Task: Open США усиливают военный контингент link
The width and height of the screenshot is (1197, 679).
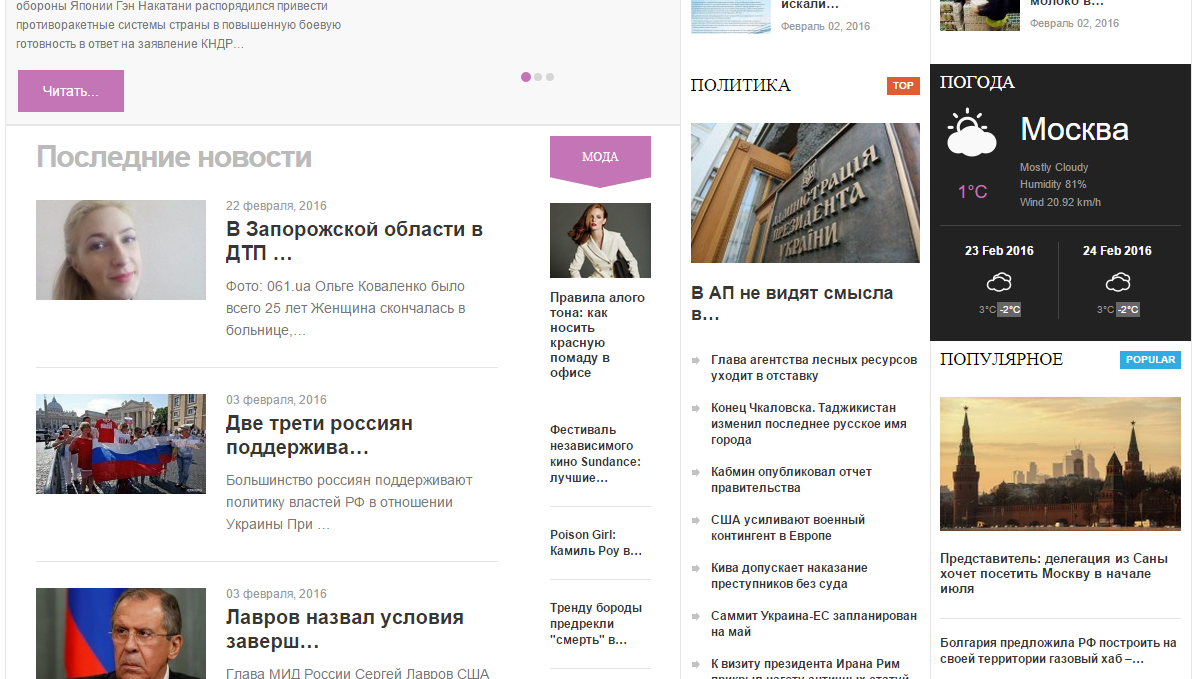Action: pos(788,528)
